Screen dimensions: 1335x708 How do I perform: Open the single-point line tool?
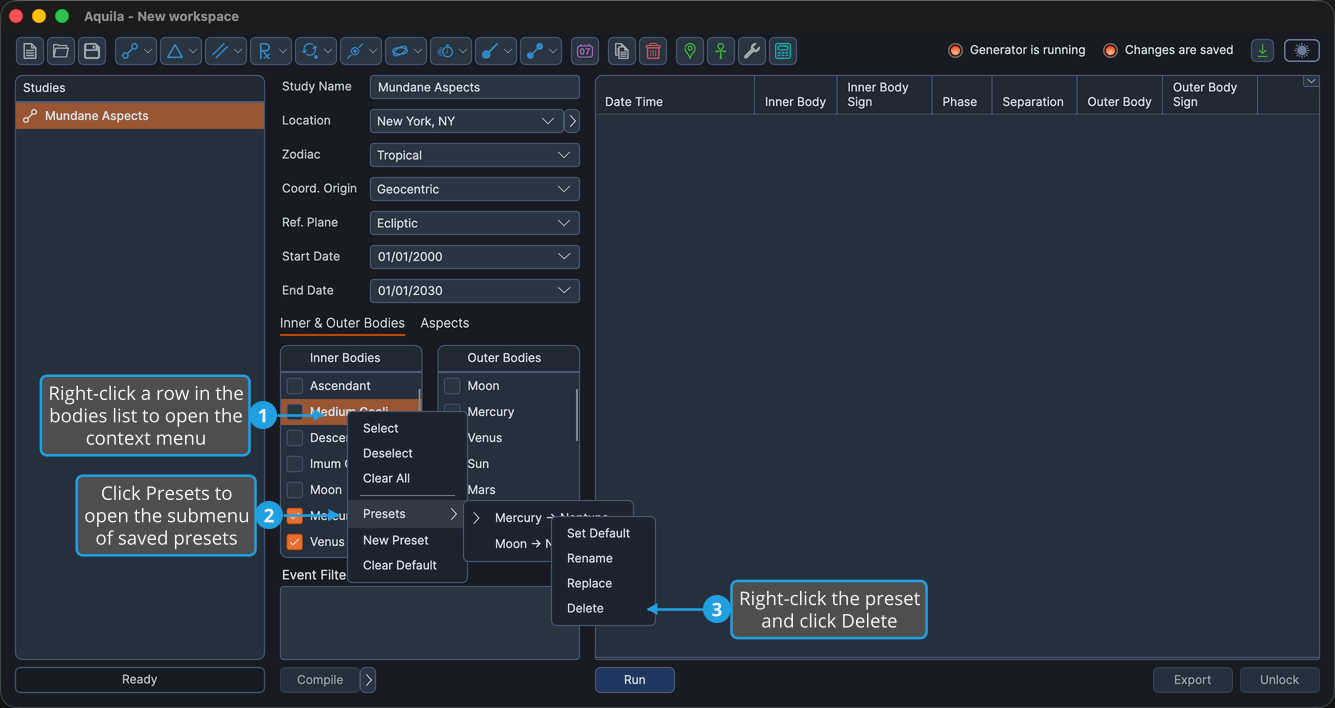[495, 51]
